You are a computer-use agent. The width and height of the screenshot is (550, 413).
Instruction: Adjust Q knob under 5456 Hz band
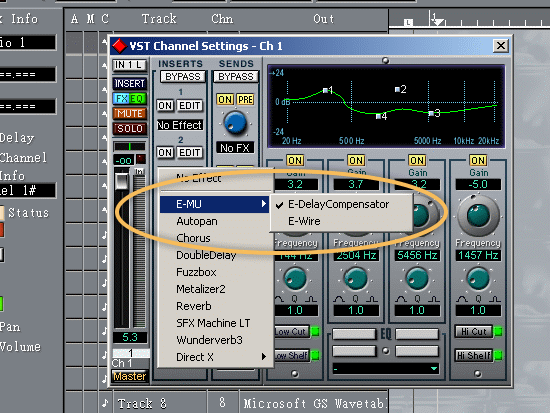(417, 279)
